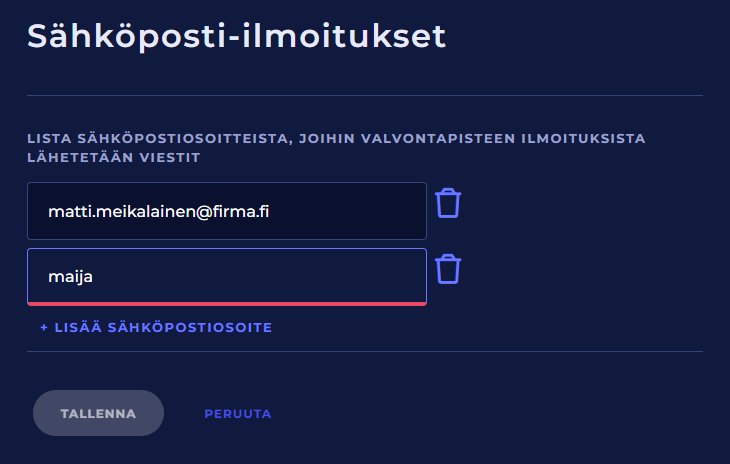
Task: Click the red error underline under maija
Action: tap(227, 302)
